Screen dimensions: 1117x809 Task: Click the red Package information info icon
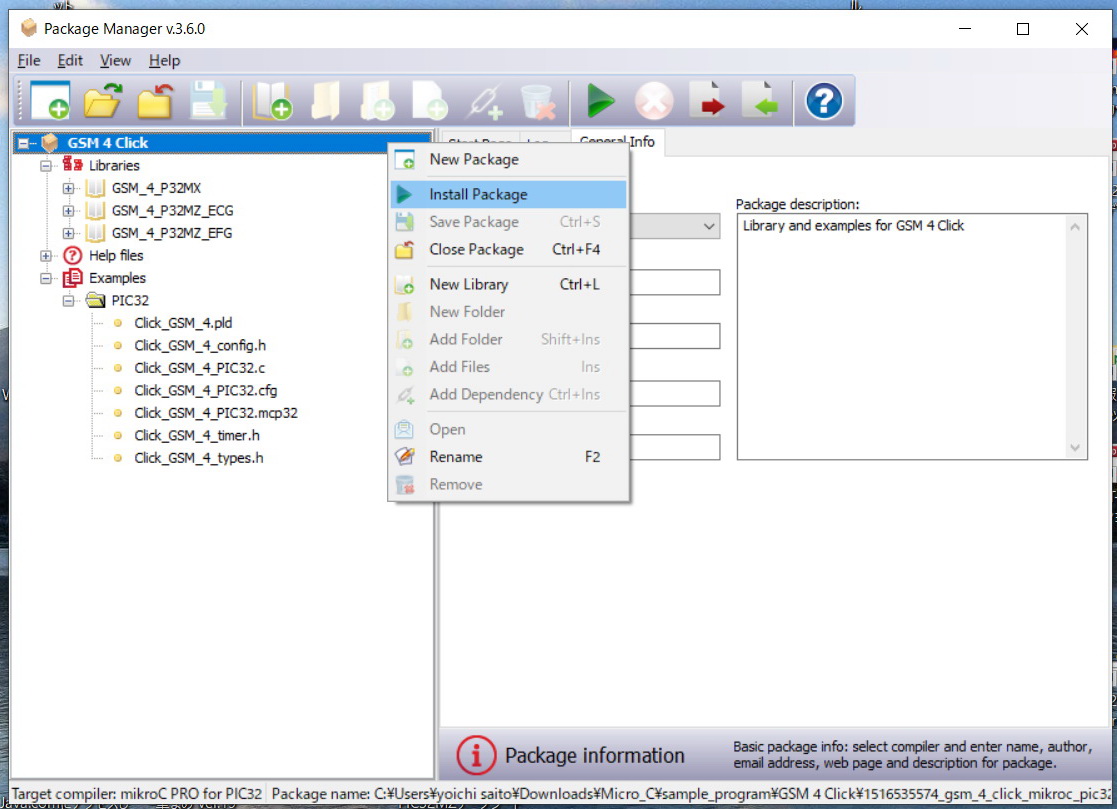(x=475, y=755)
